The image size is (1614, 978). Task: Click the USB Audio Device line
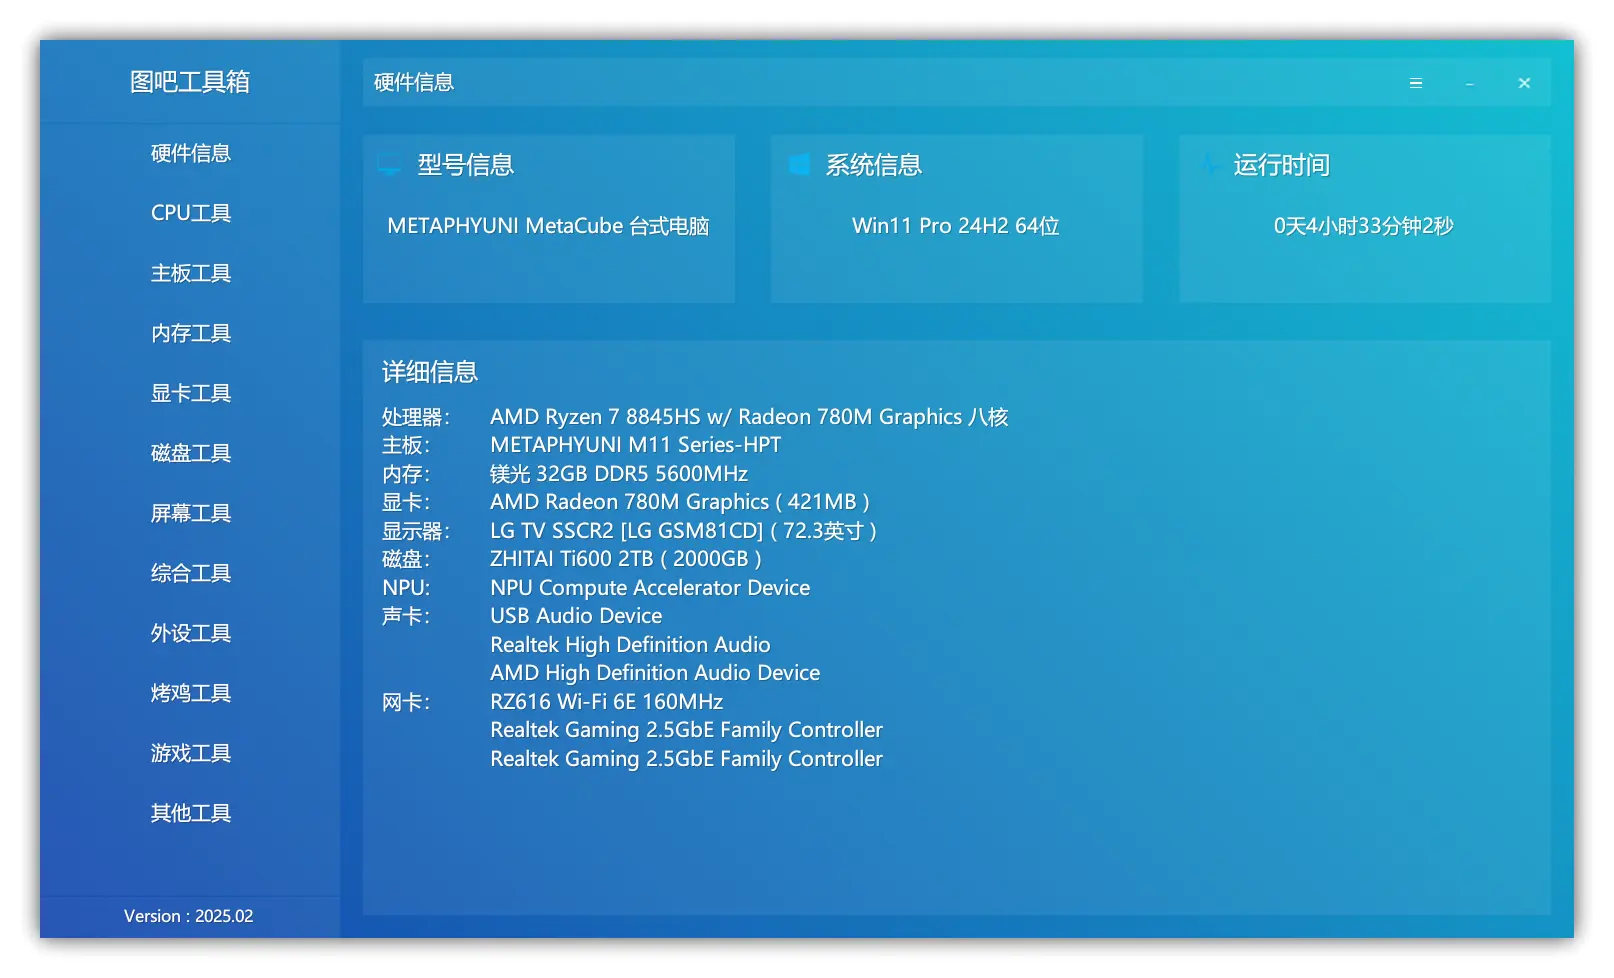tap(576, 616)
